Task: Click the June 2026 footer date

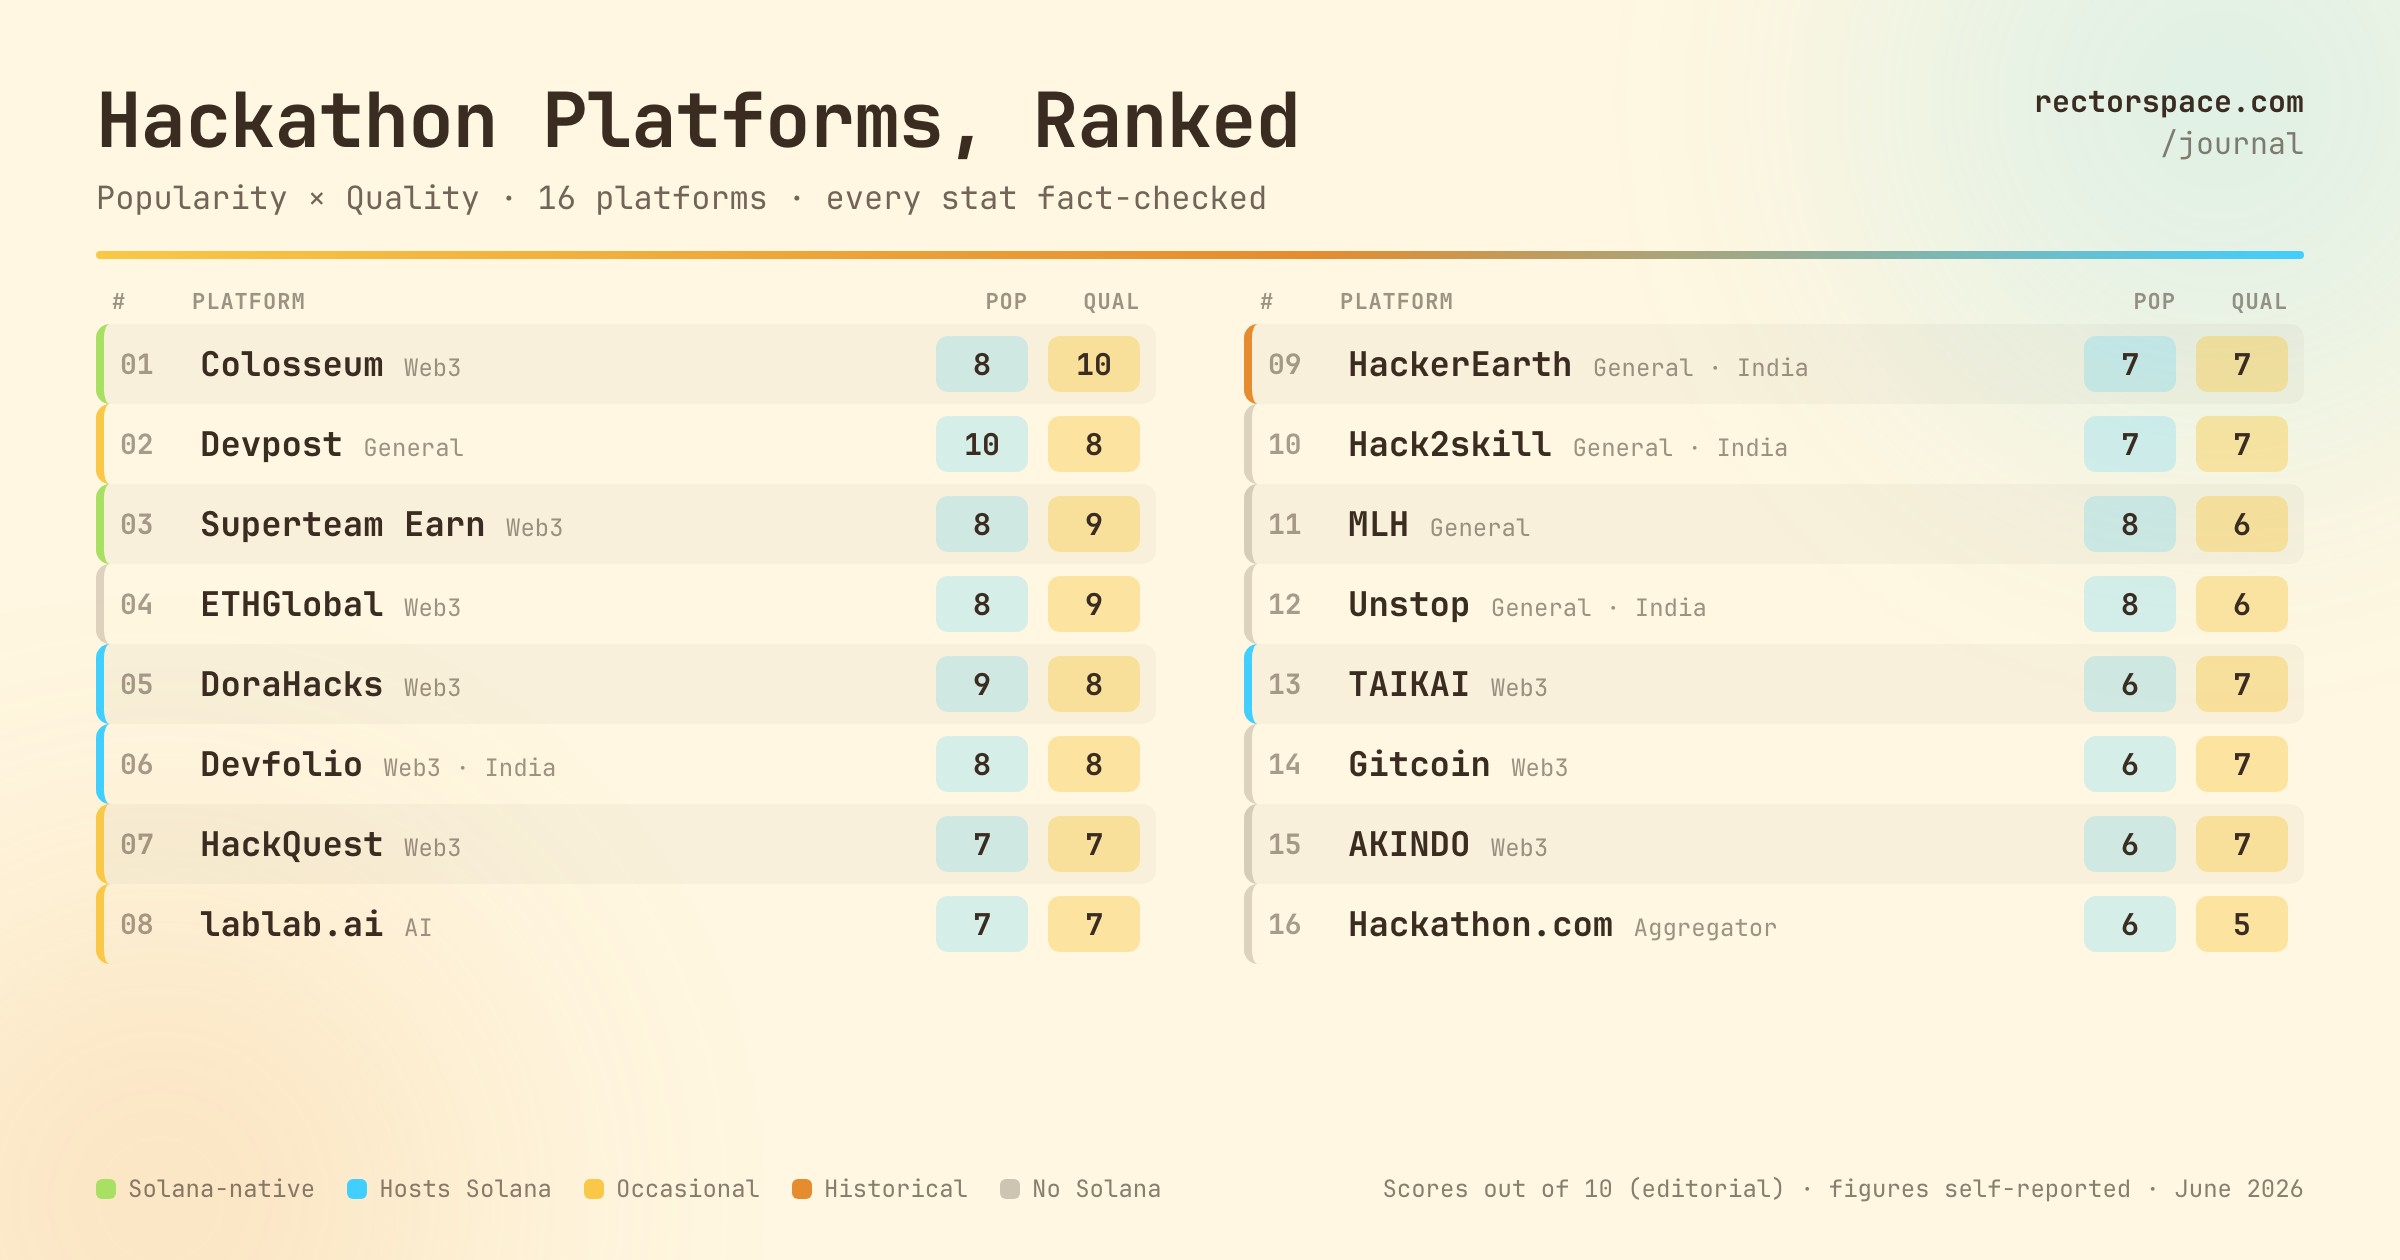Action: point(2239,1189)
